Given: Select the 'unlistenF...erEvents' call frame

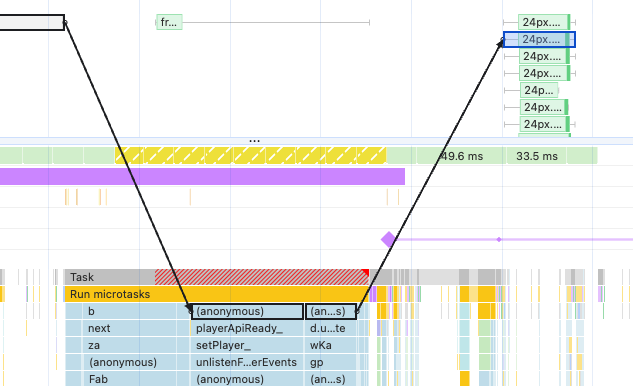Looking at the screenshot, I should click(x=247, y=362).
